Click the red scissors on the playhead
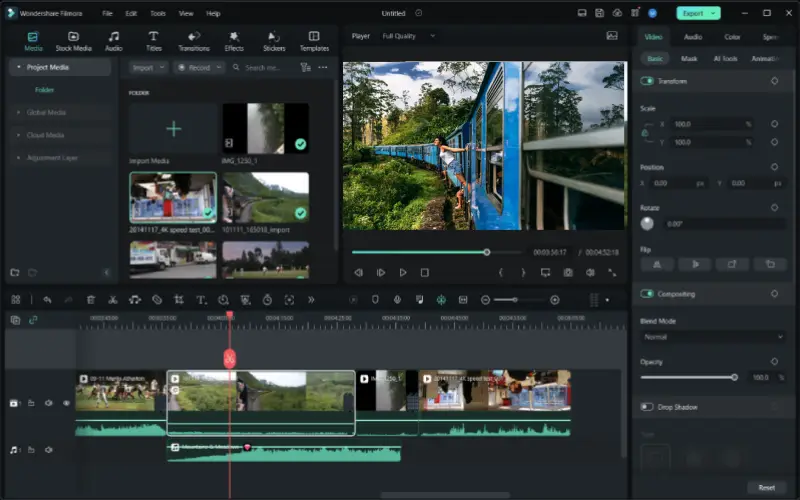This screenshot has height=500, width=800. [230, 359]
